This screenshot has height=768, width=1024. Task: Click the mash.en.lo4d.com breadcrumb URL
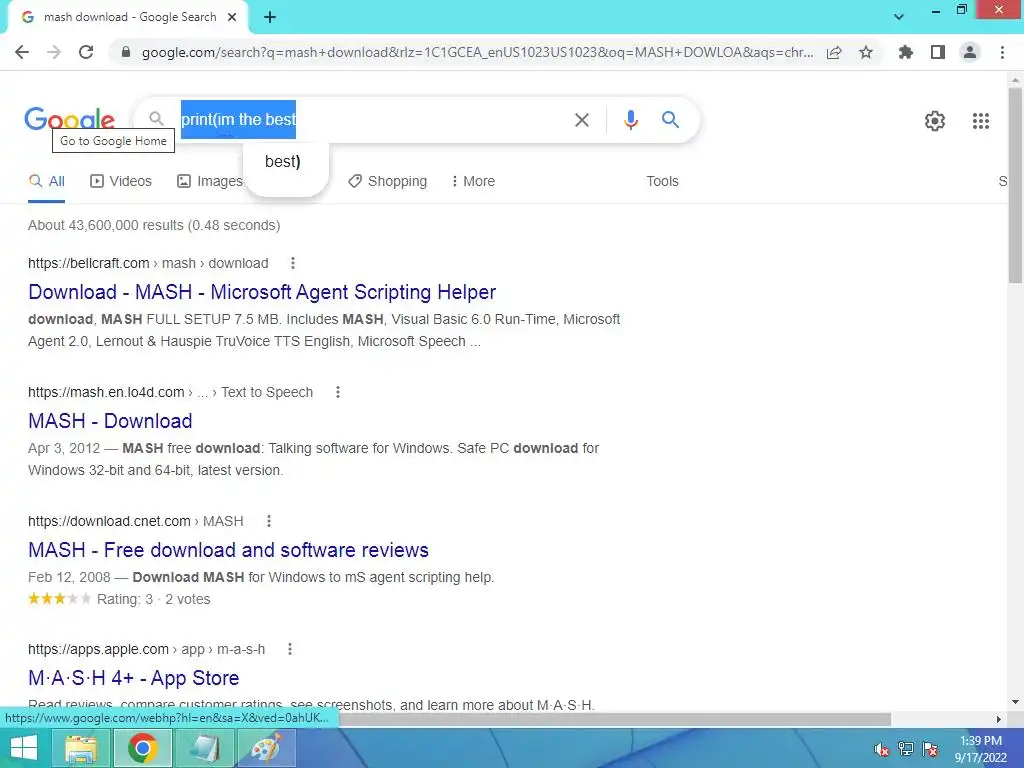[x=170, y=392]
